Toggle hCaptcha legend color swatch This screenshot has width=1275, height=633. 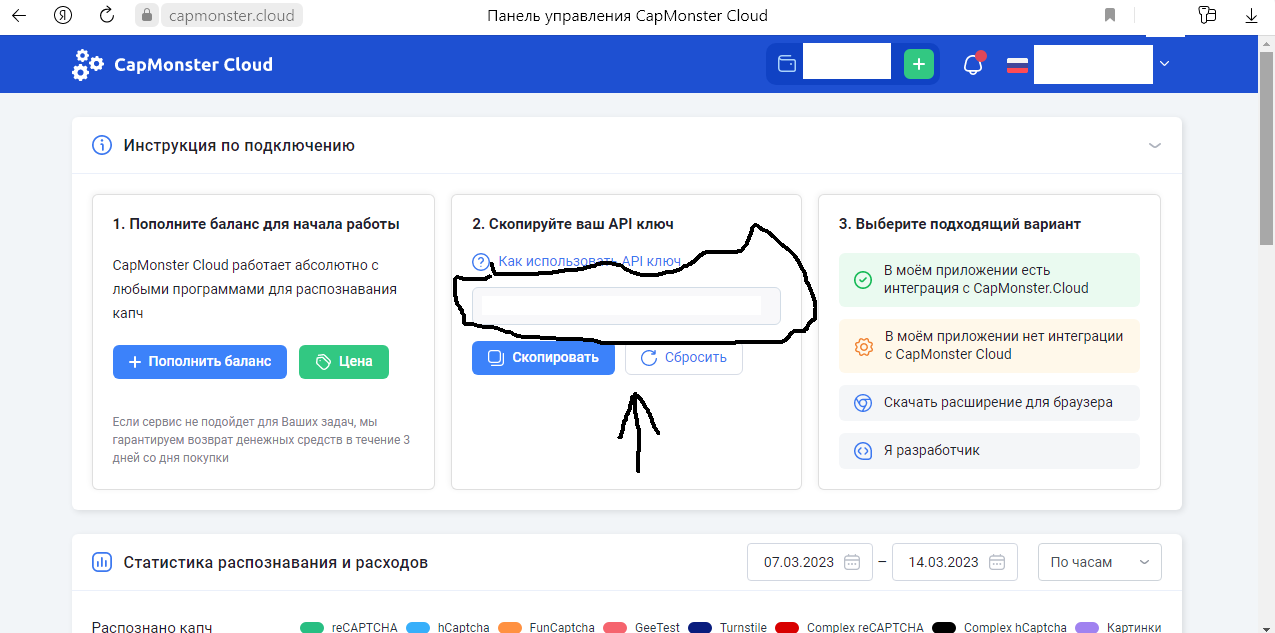click(x=418, y=628)
